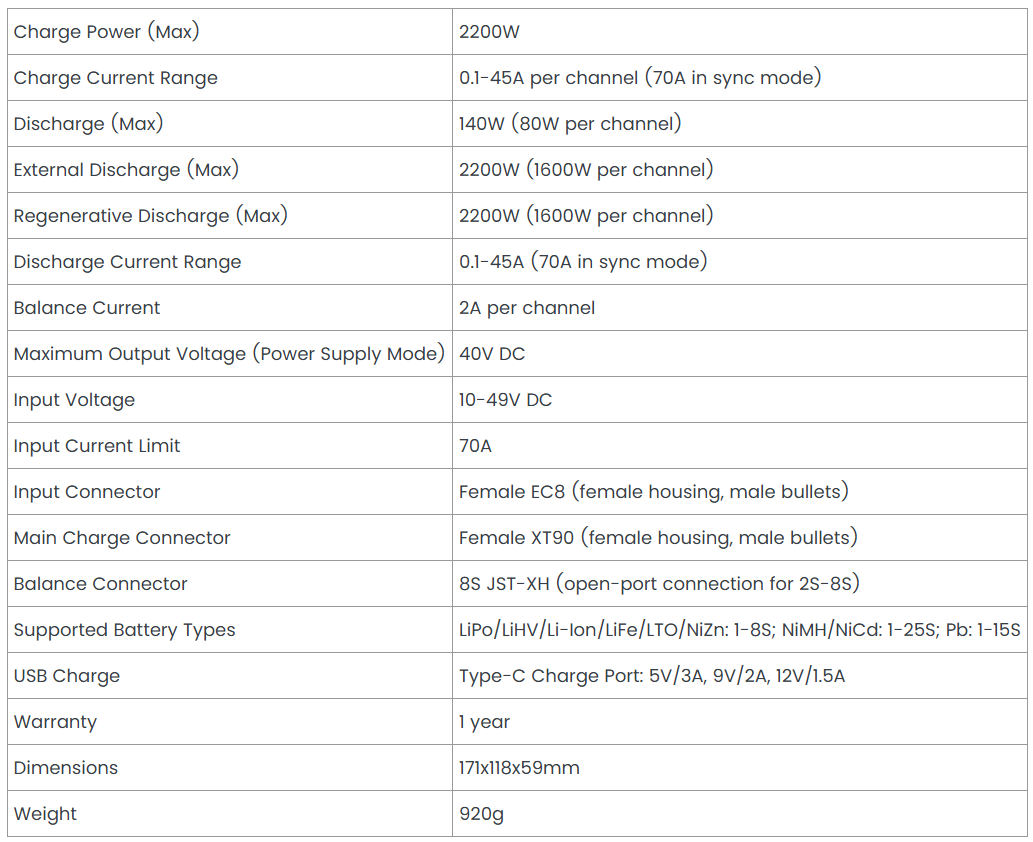Viewport: 1033px width, 842px height.
Task: Click the LiPo/LiHV battery types list
Action: coord(739,631)
